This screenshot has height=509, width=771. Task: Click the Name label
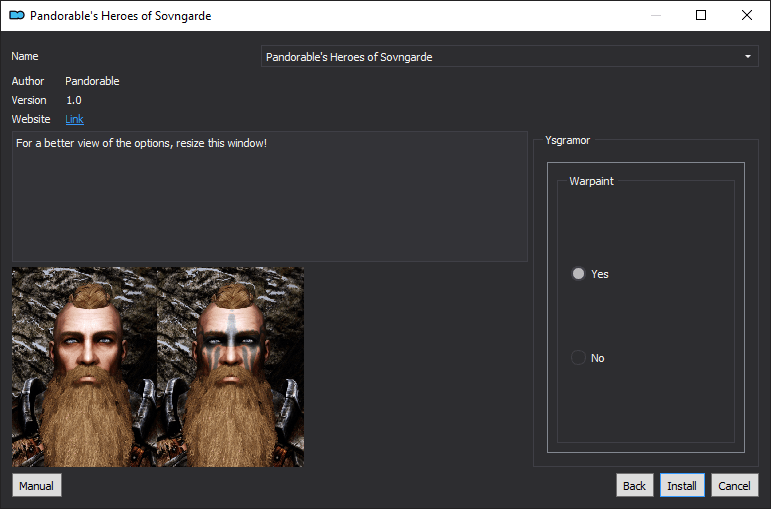click(25, 56)
